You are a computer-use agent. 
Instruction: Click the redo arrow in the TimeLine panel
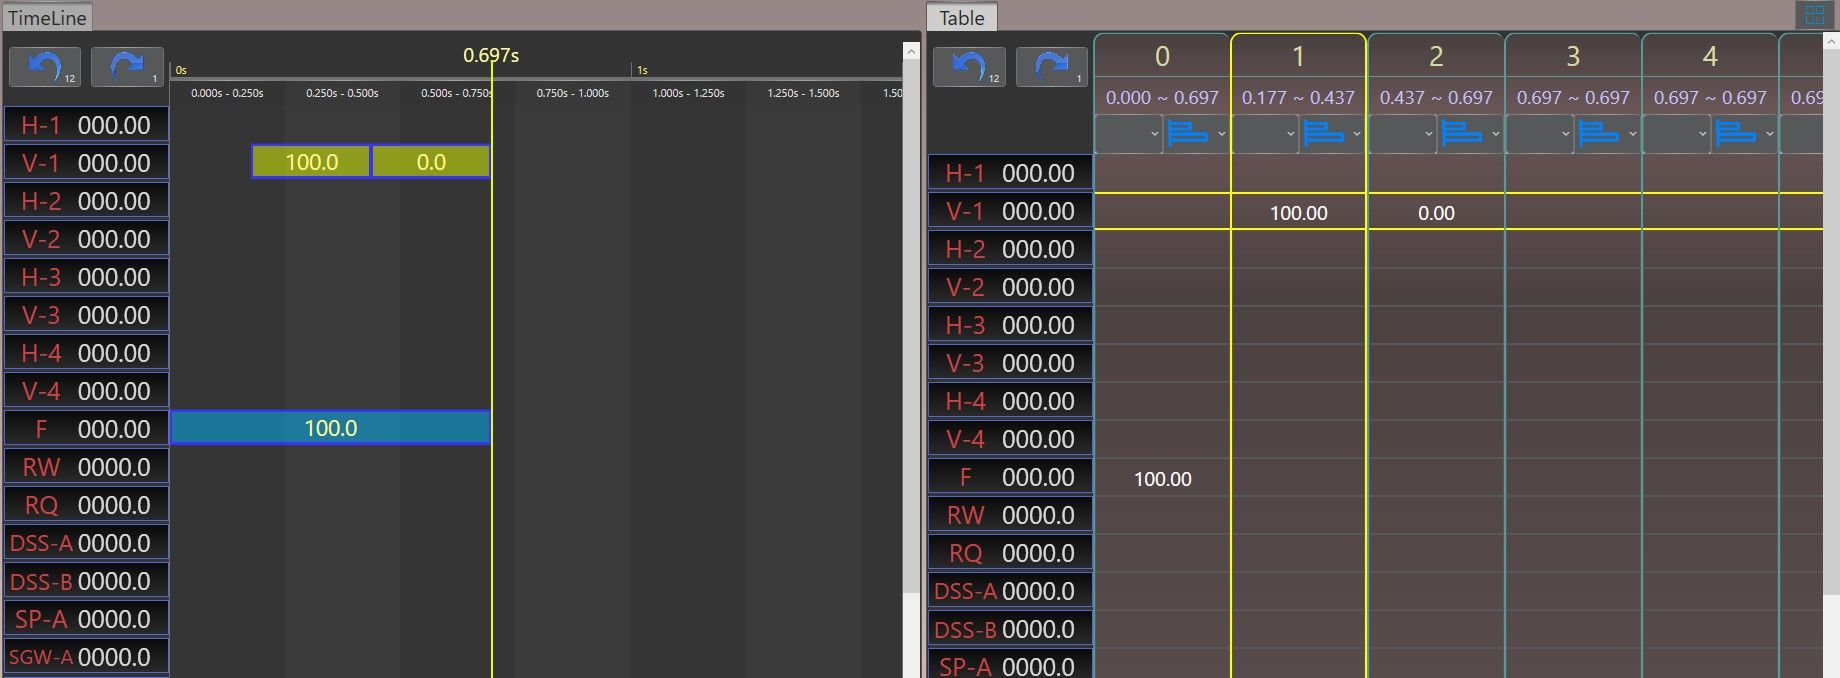pyautogui.click(x=127, y=67)
